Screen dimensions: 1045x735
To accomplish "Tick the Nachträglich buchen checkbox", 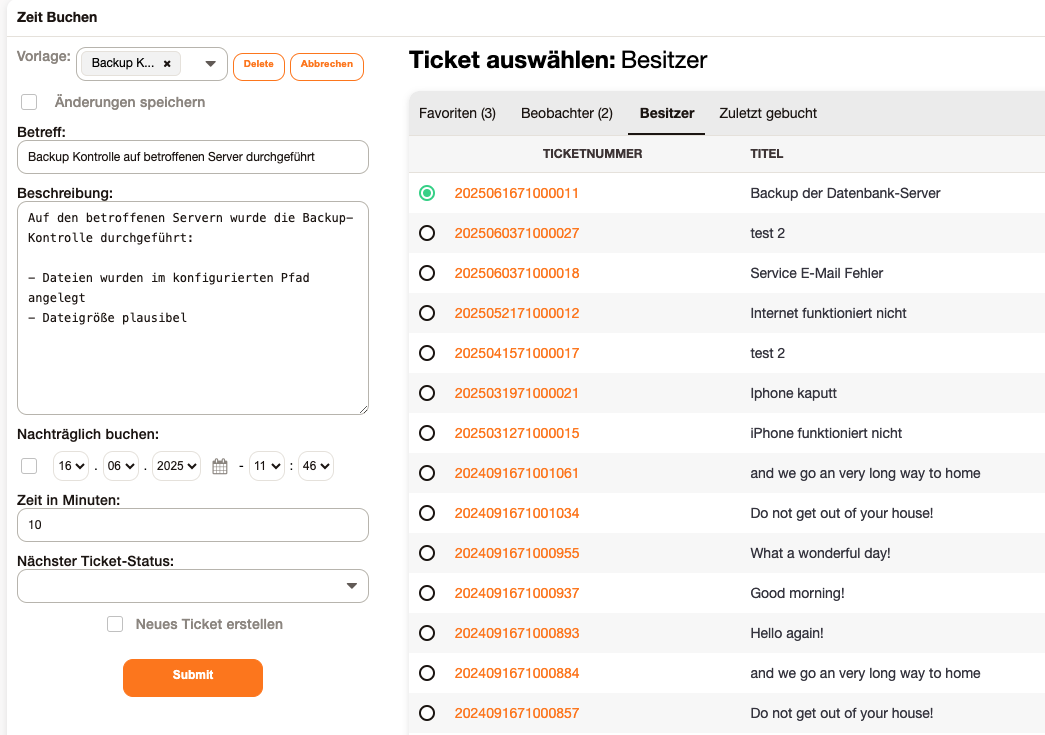I will click(x=29, y=466).
